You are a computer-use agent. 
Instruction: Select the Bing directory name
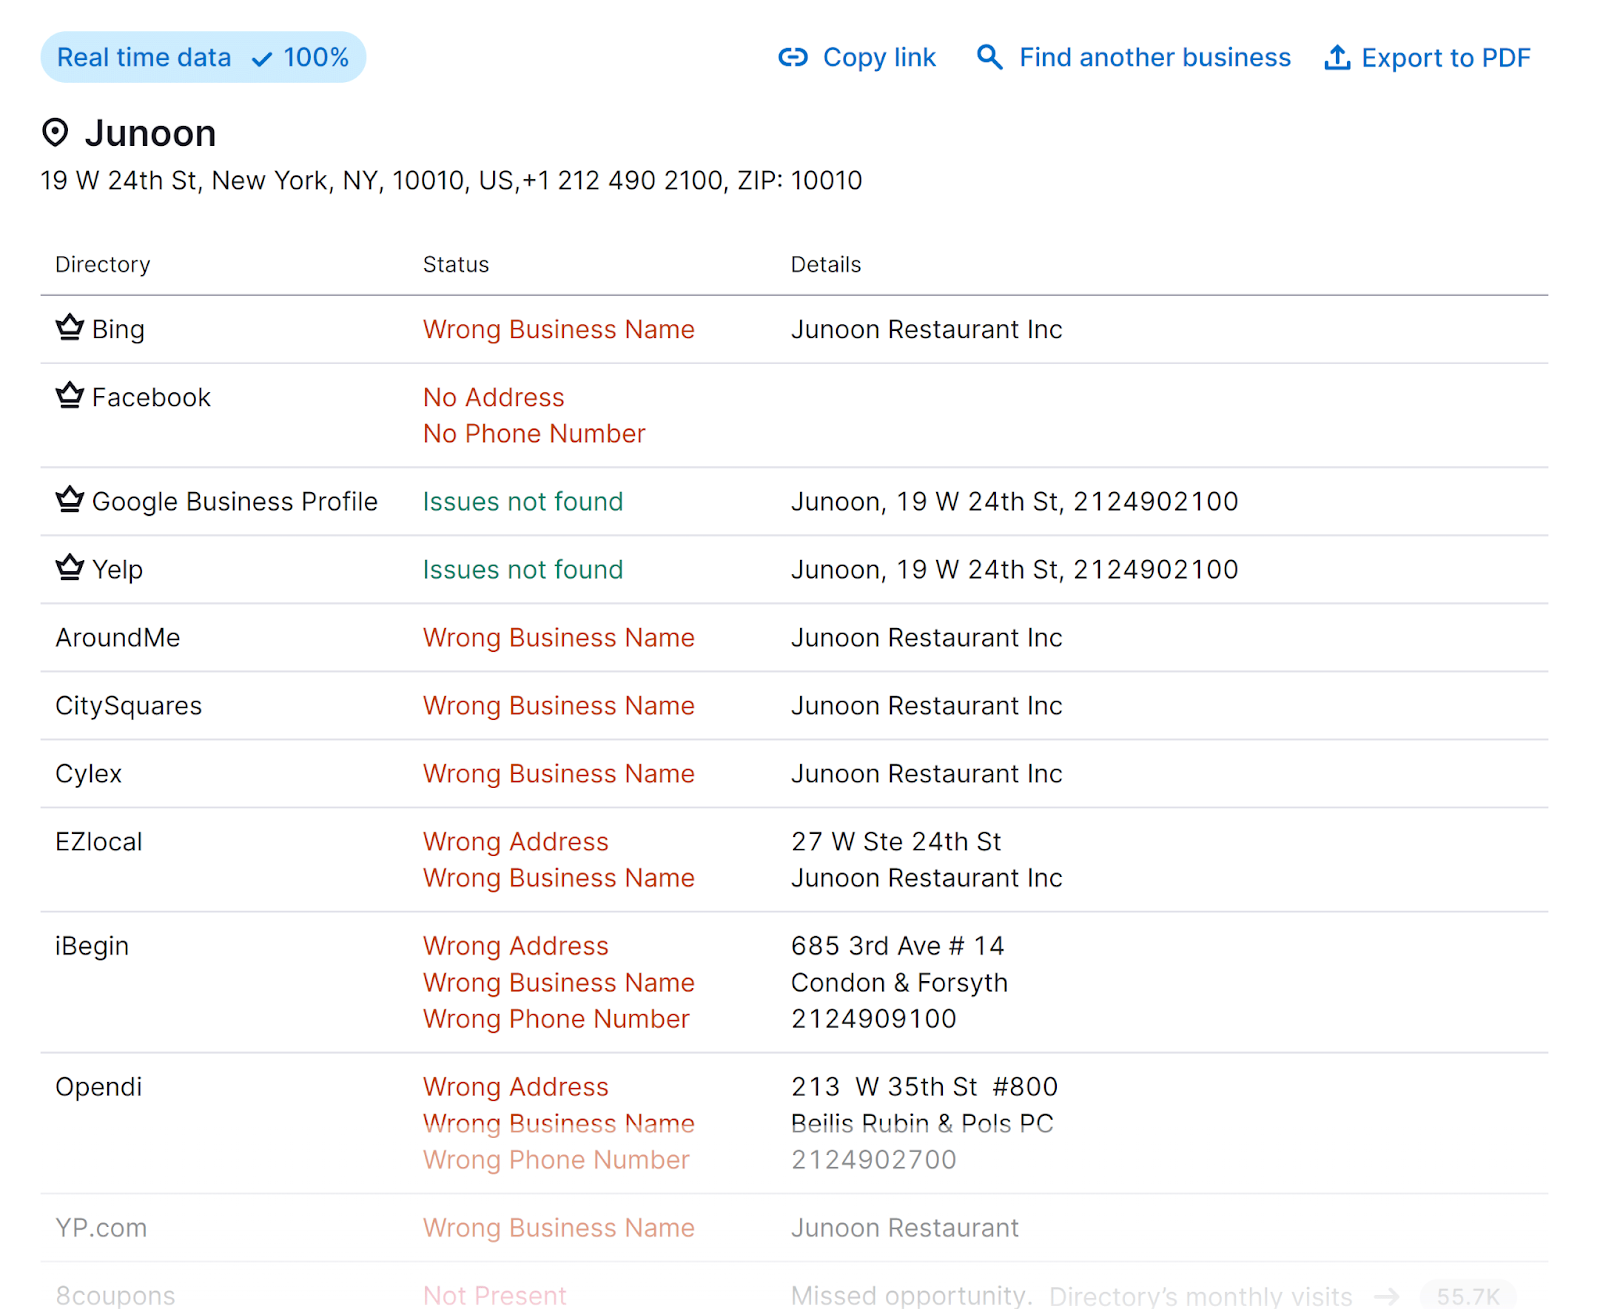click(x=118, y=329)
